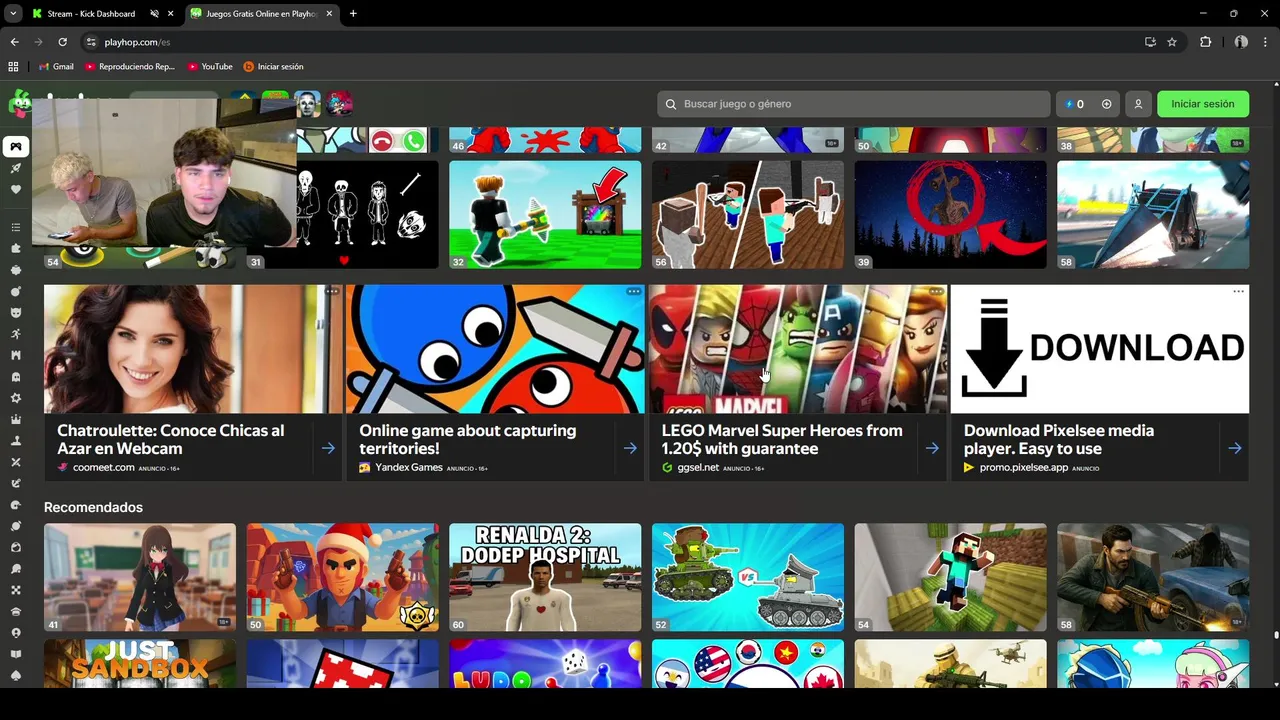Screen dimensions: 1280x720
Task: Open Chatroulette: Conoce Chicas al Azar link
Action: pos(171,440)
